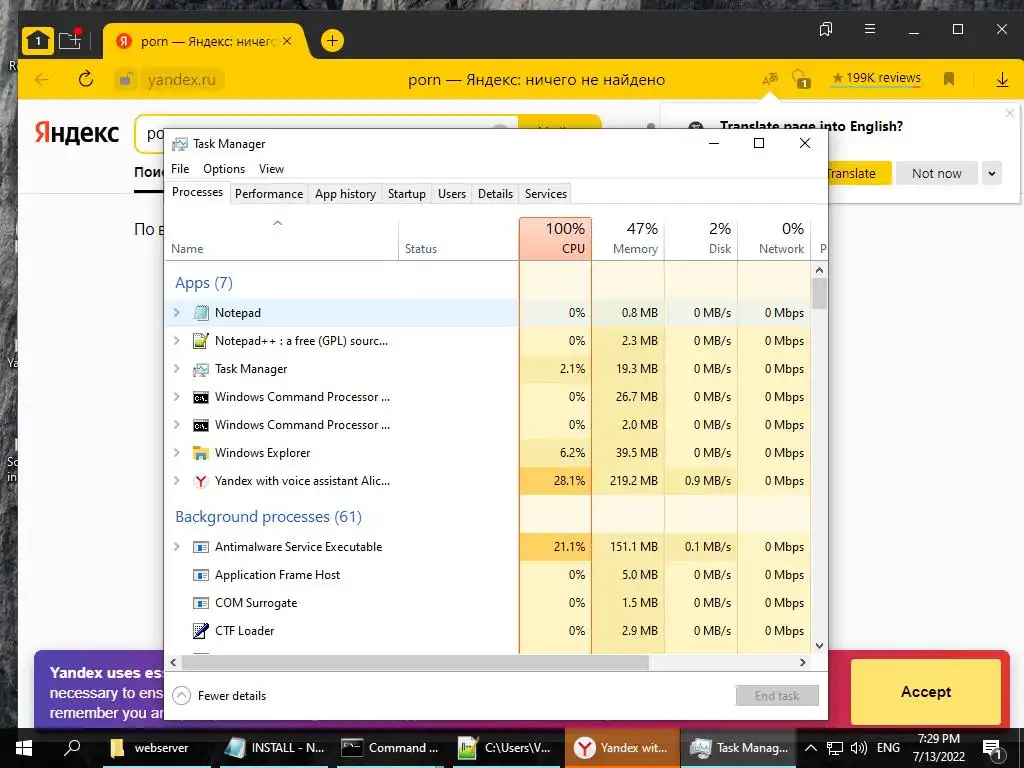This screenshot has width=1024, height=768.
Task: Expand the Windows Explorer process entry
Action: [x=176, y=453]
